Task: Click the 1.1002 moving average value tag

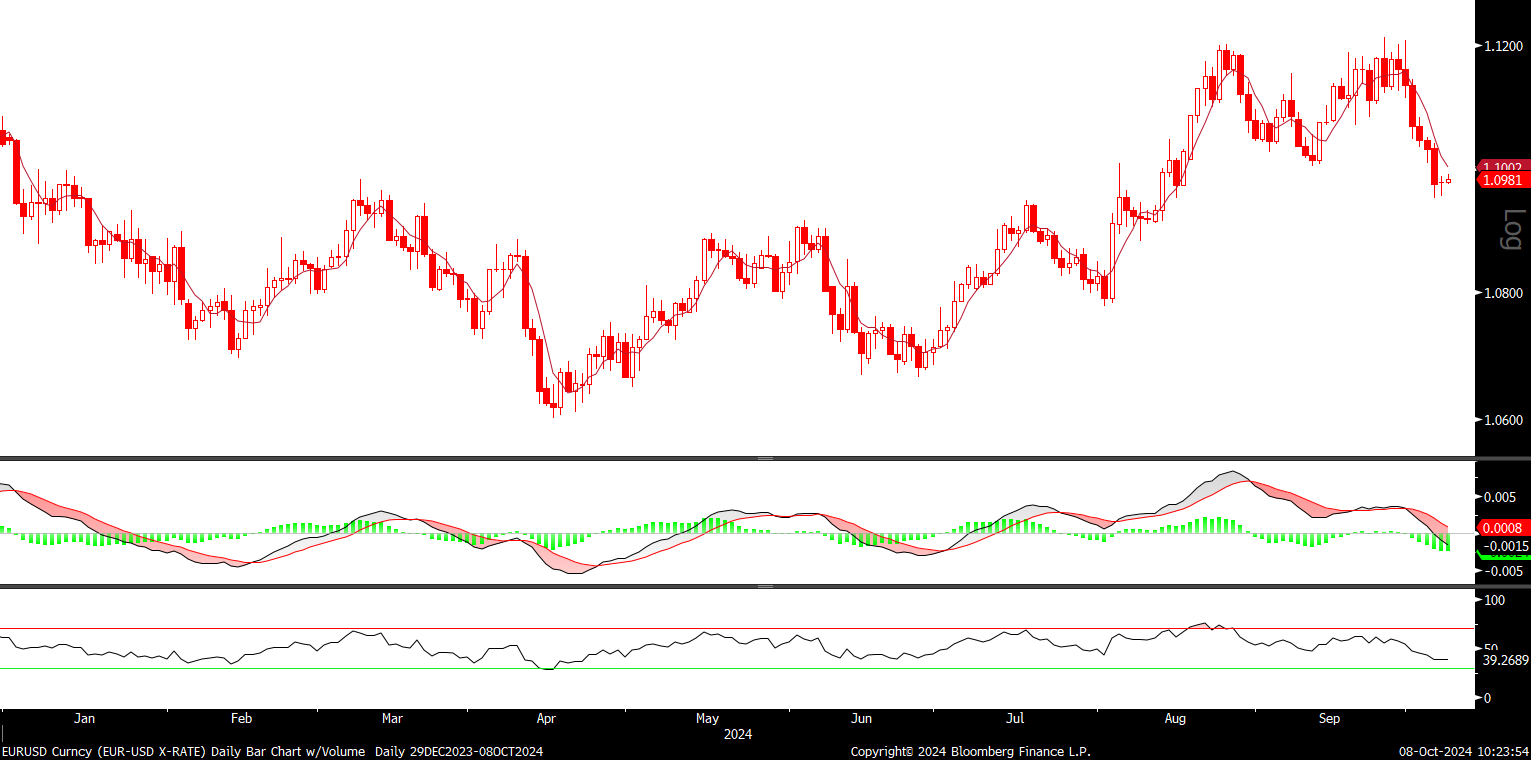Action: [x=1503, y=167]
